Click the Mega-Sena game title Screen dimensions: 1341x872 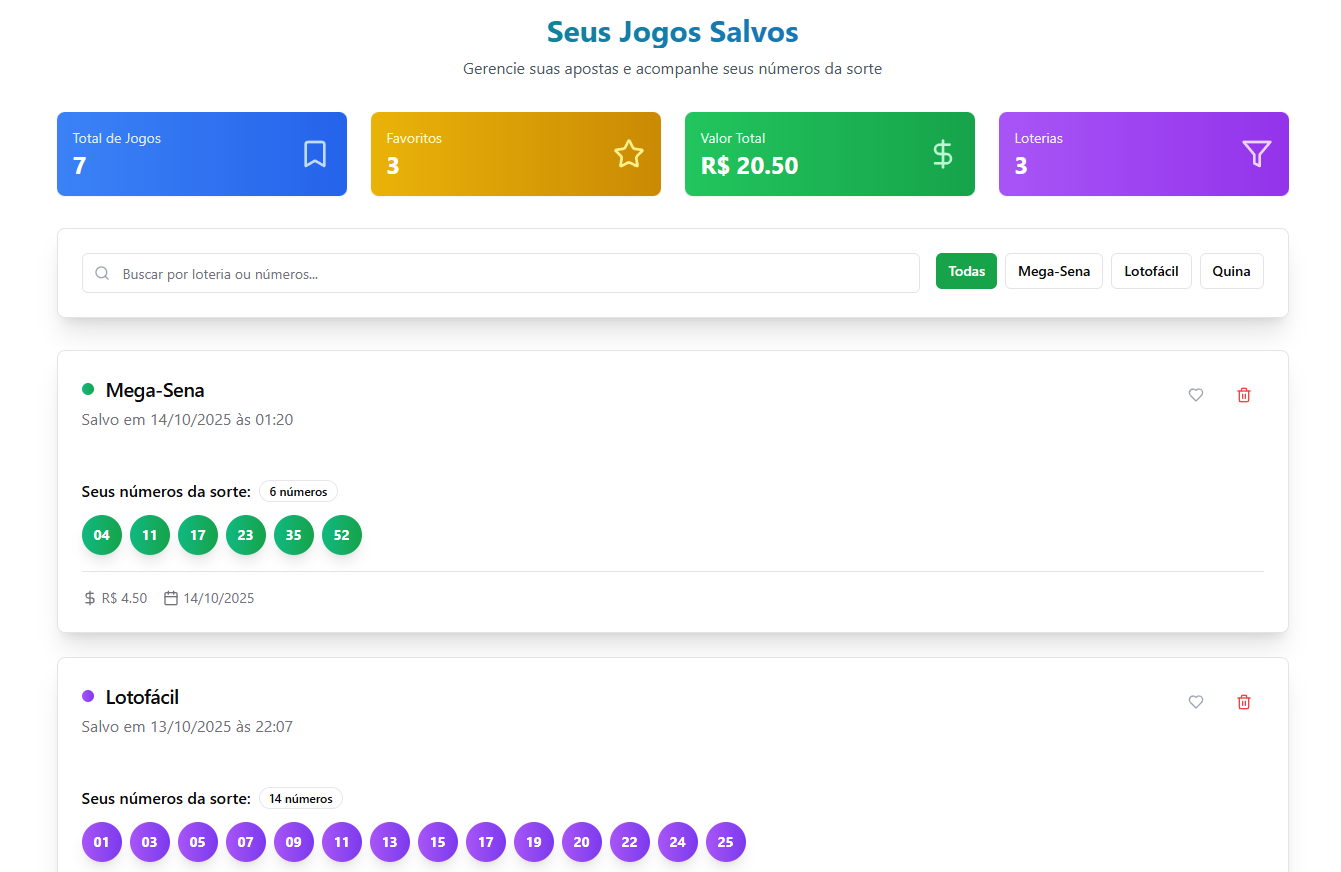pos(155,390)
